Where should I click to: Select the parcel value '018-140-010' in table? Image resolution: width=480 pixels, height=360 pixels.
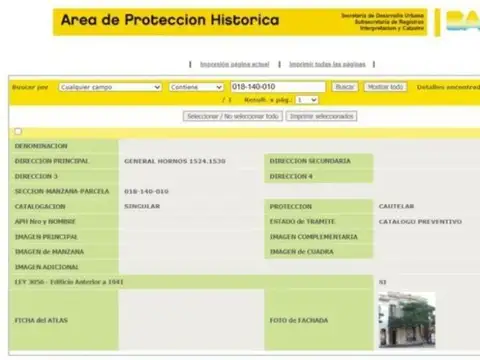point(146,191)
